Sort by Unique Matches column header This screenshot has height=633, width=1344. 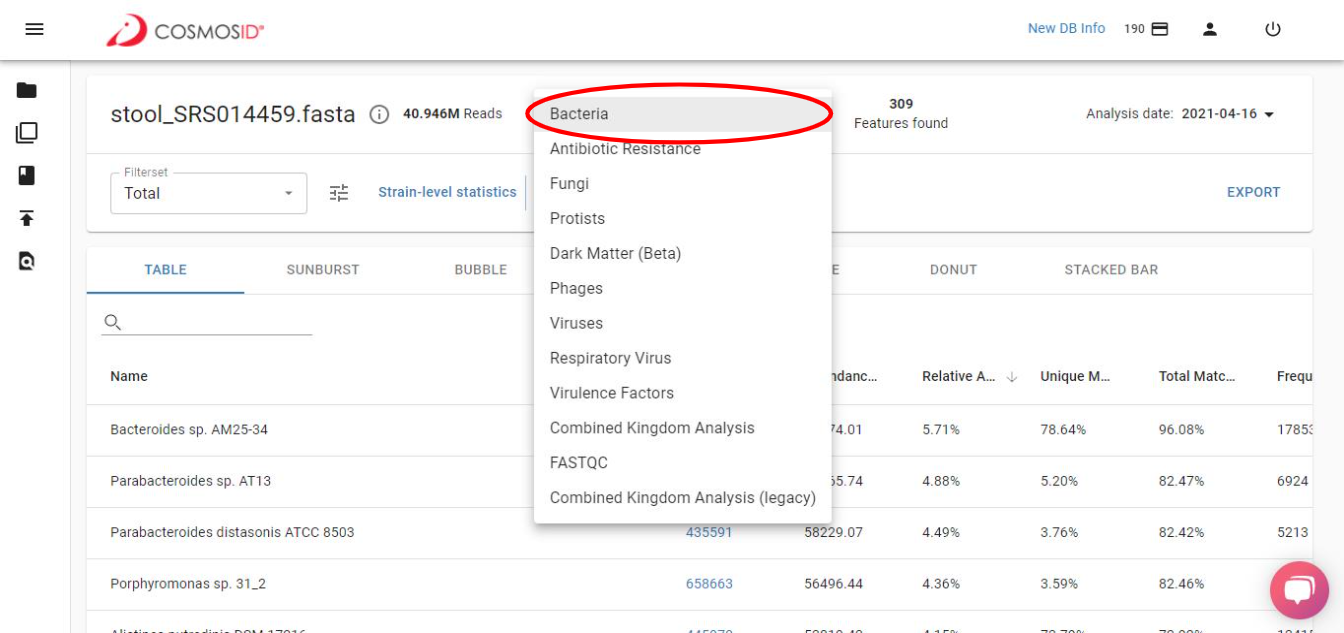coord(1076,376)
